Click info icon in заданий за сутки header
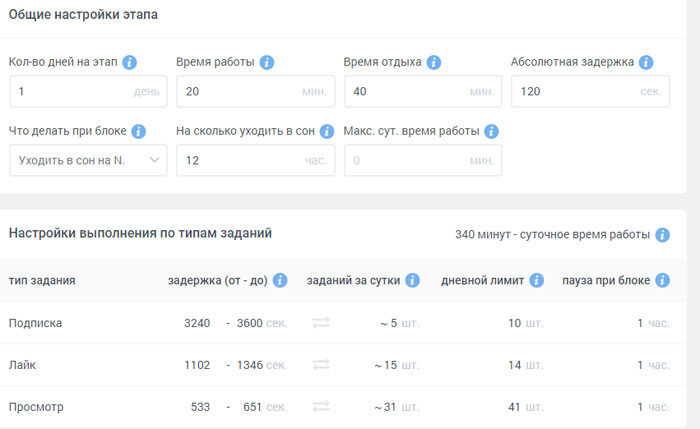 412,280
